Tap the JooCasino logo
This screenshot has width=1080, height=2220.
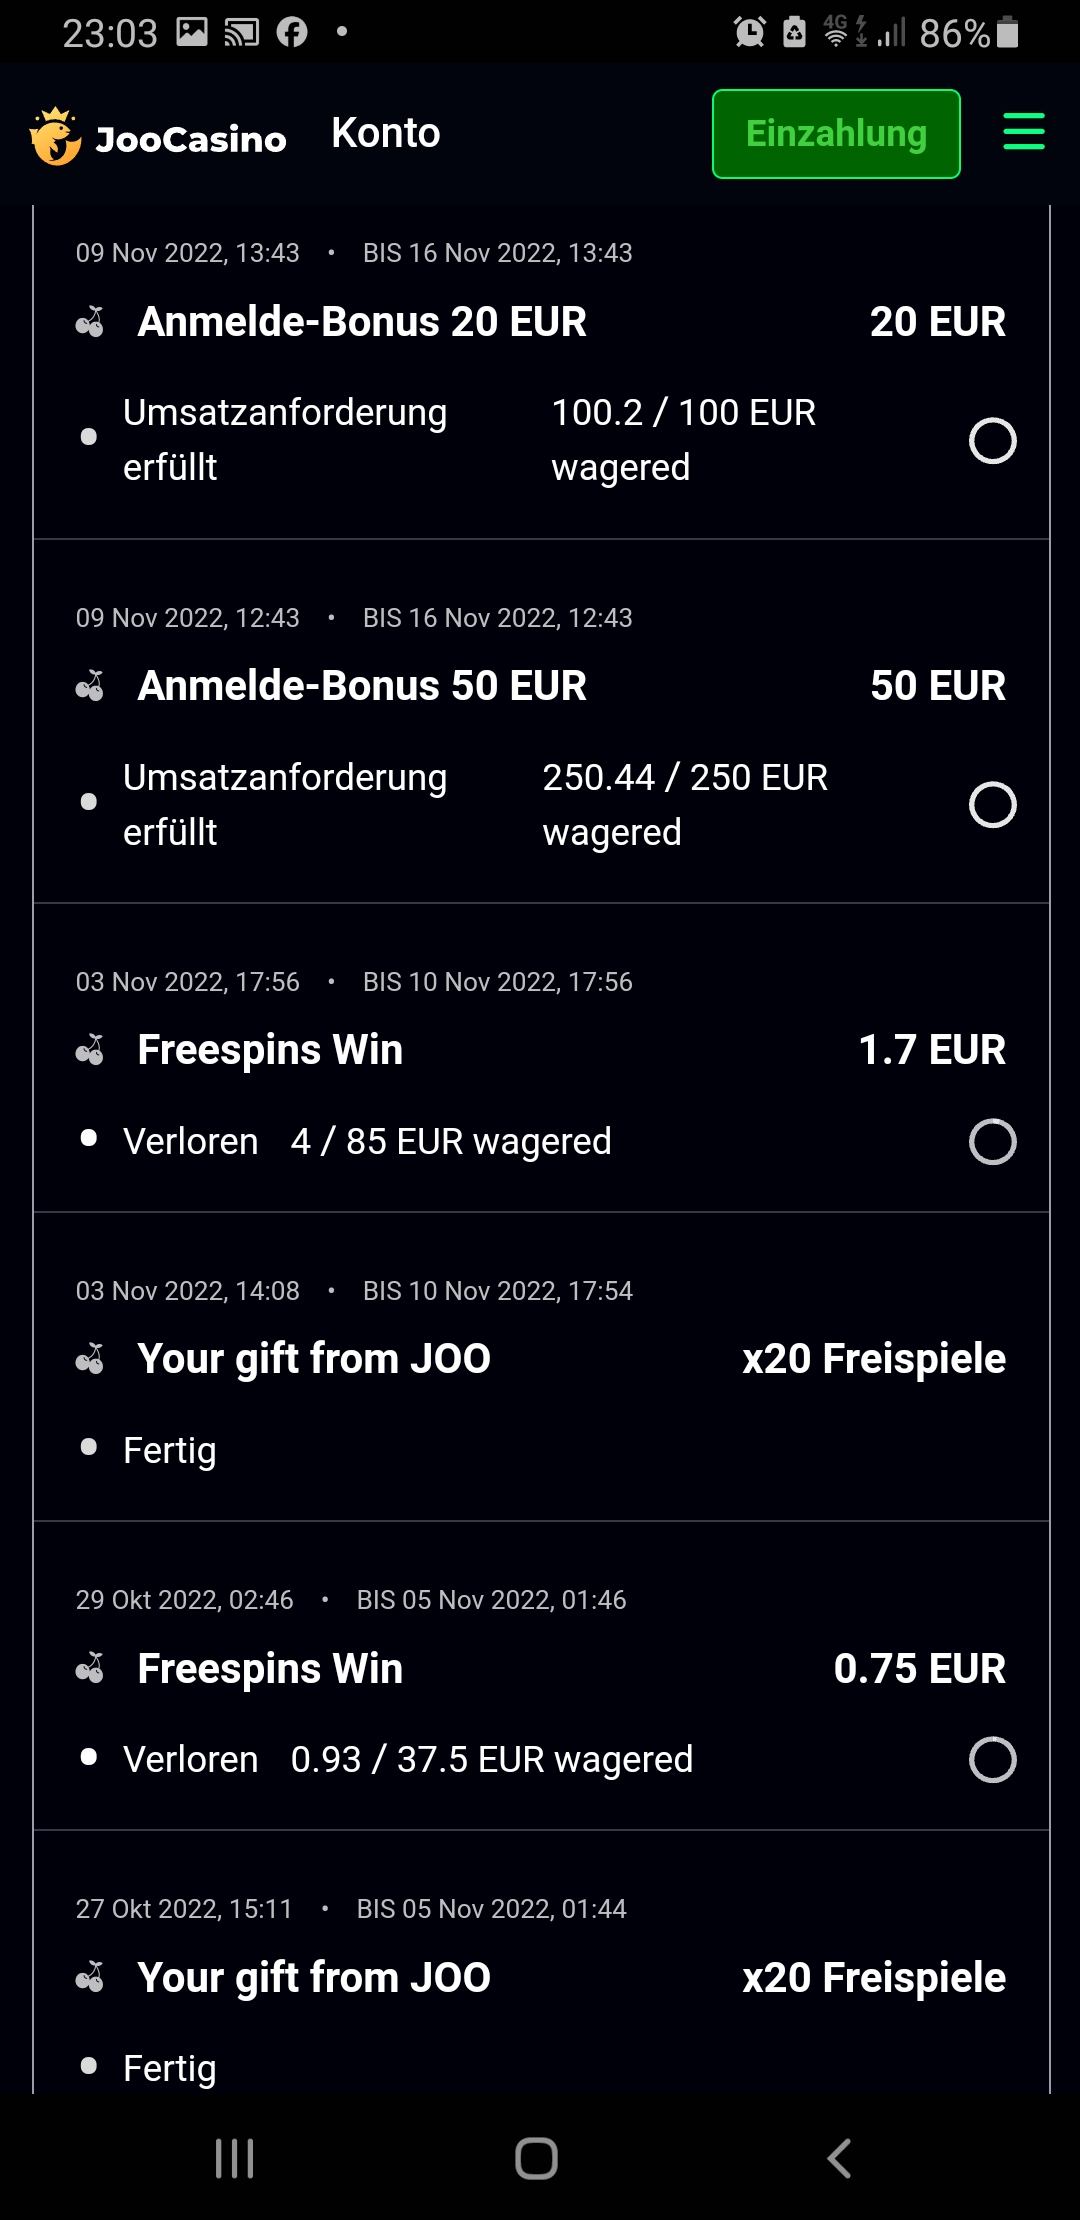point(158,136)
